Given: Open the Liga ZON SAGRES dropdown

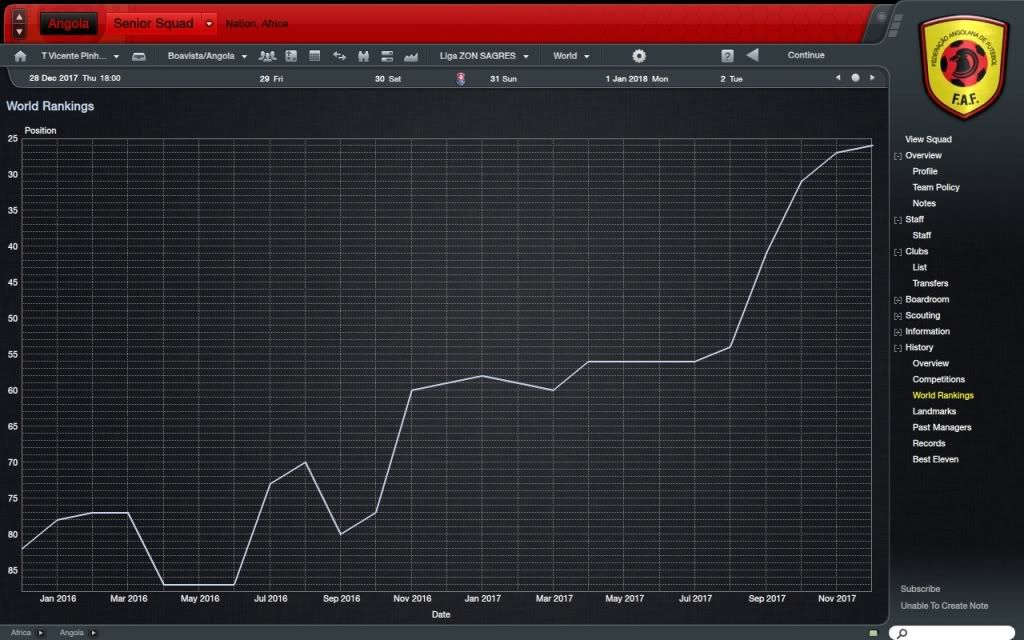Looking at the screenshot, I should point(484,56).
